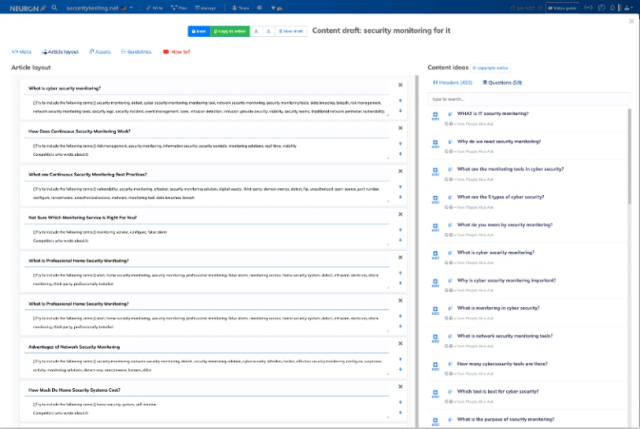This screenshot has height=429, width=640.
Task: Click the Video guide button in top bar
Action: 562,8
